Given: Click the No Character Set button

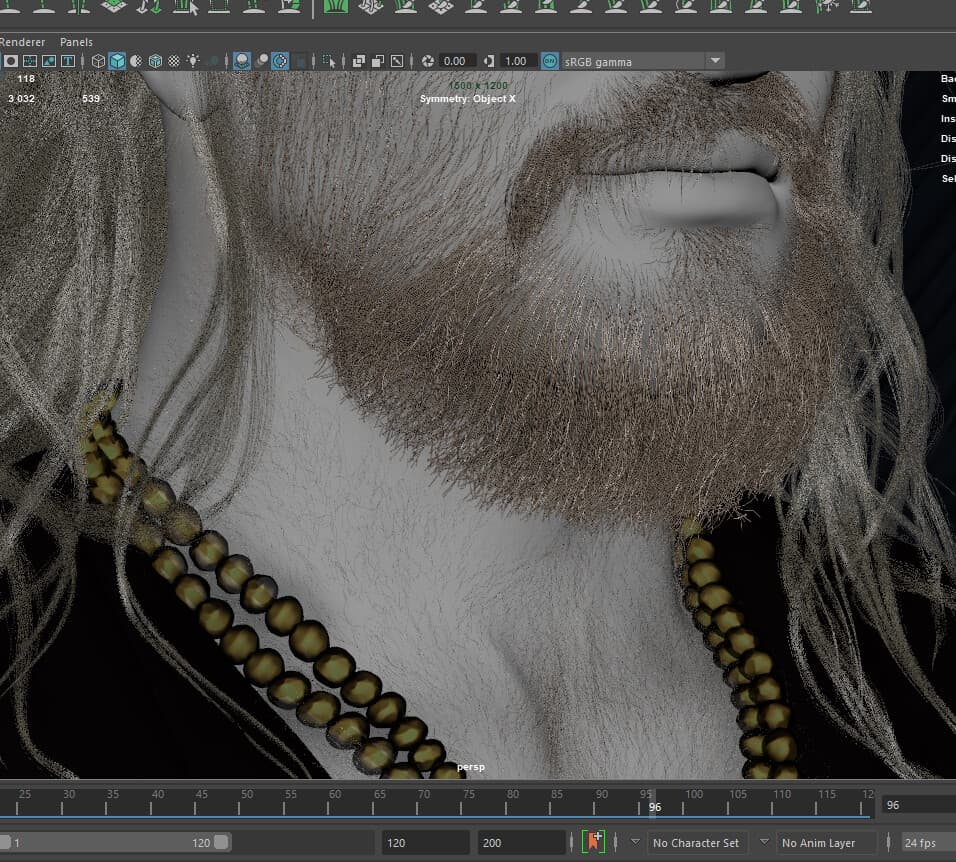Looking at the screenshot, I should [x=696, y=843].
